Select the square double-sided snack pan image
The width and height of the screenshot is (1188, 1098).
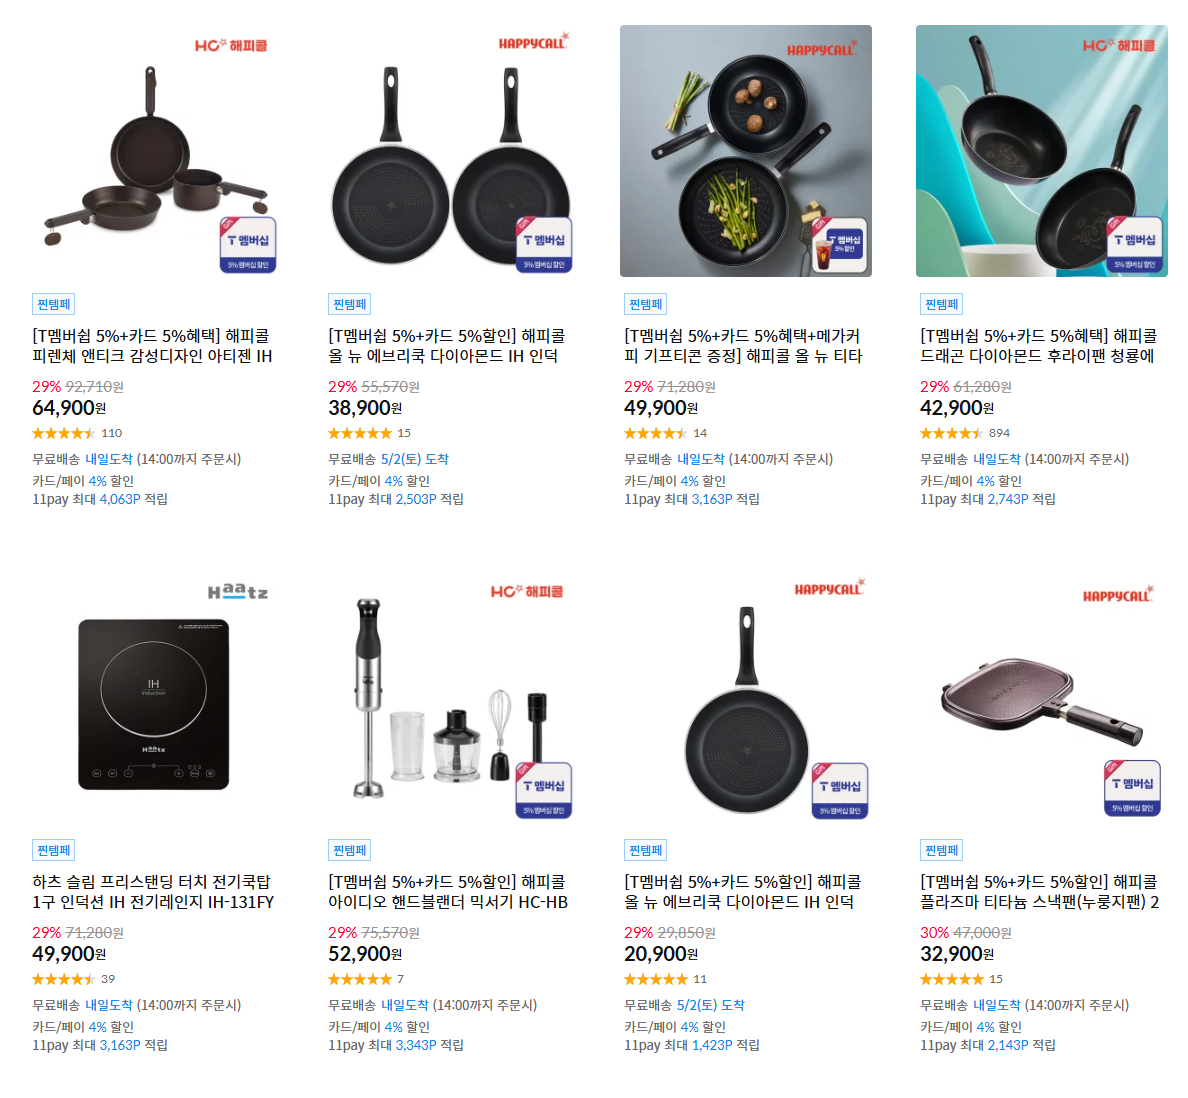[x=1042, y=697]
